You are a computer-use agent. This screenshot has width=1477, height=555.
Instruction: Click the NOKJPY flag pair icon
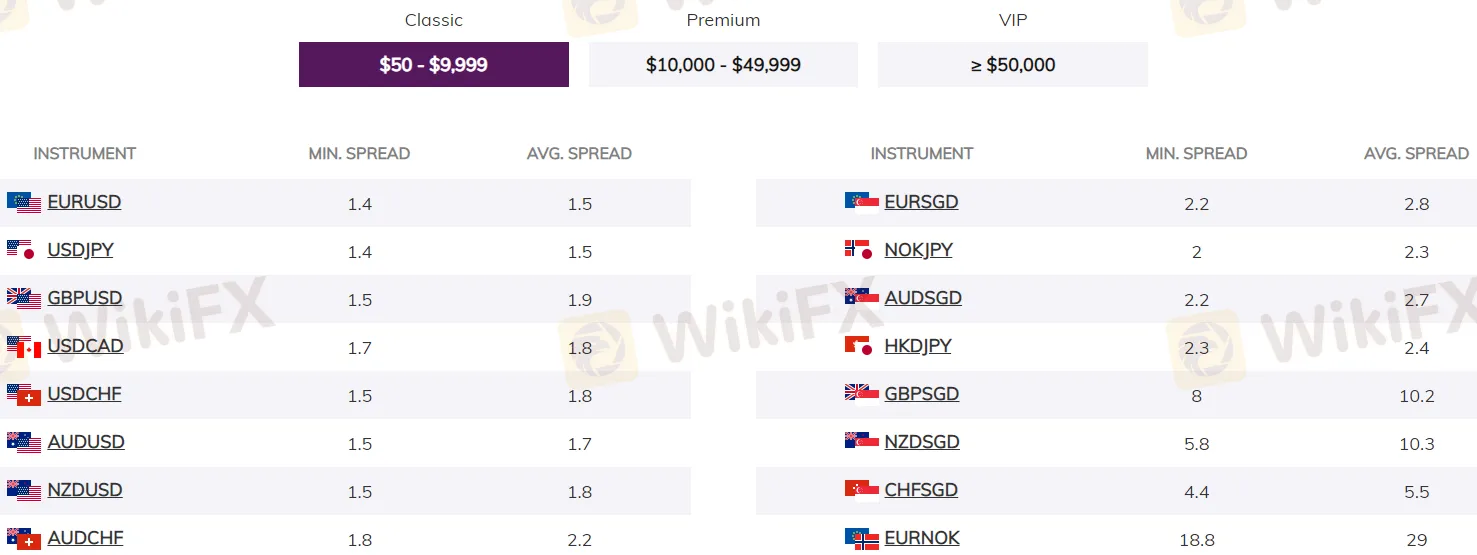[x=861, y=250]
